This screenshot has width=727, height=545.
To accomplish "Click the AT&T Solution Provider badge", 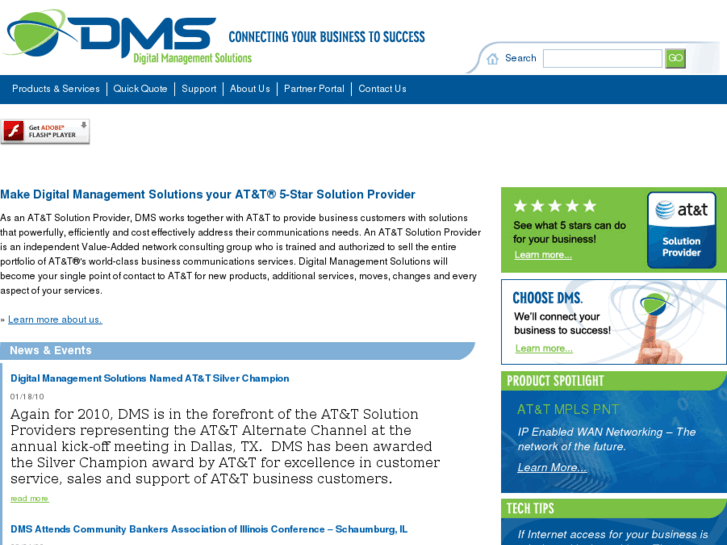I will [681, 230].
